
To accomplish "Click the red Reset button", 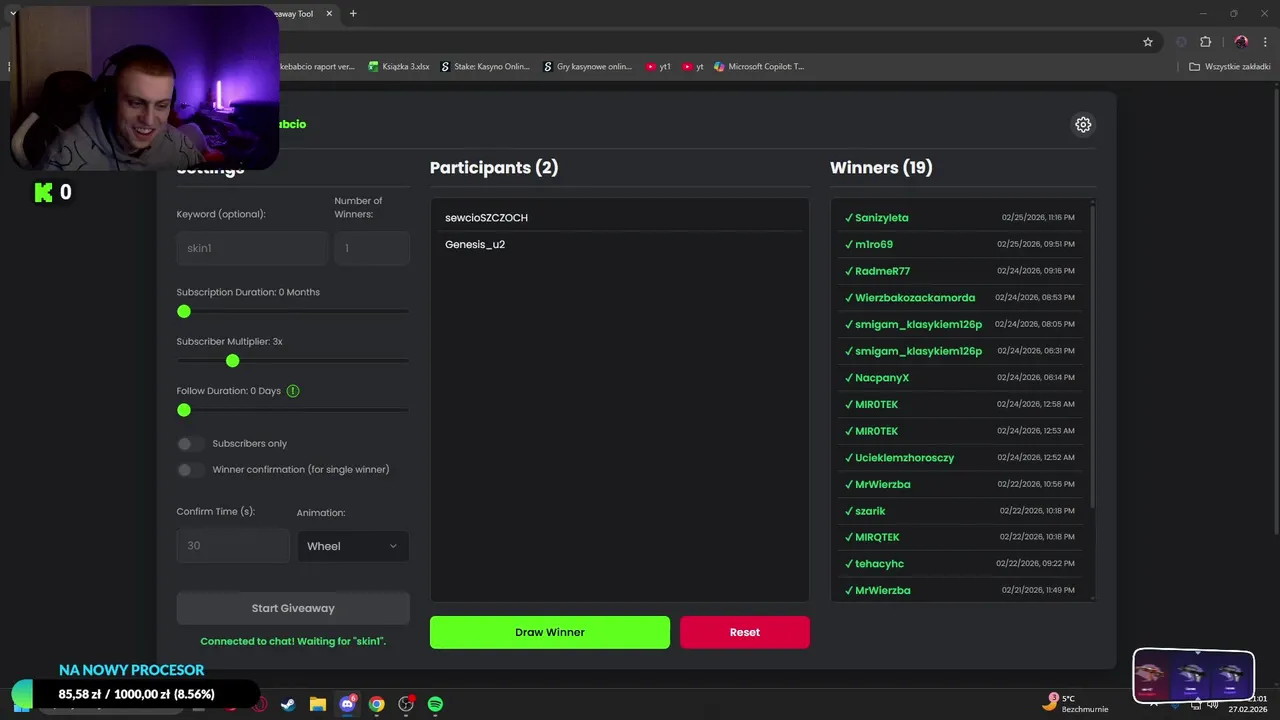I will 745,632.
